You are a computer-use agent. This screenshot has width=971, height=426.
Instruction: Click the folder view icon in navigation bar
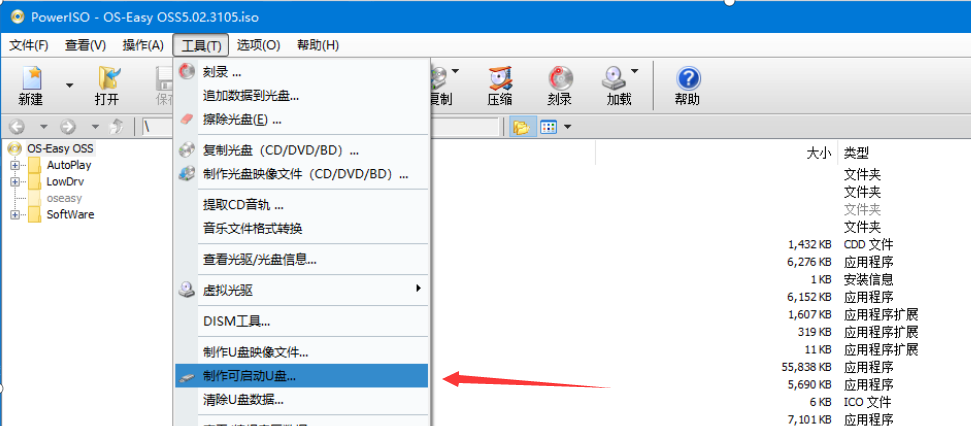coord(520,127)
